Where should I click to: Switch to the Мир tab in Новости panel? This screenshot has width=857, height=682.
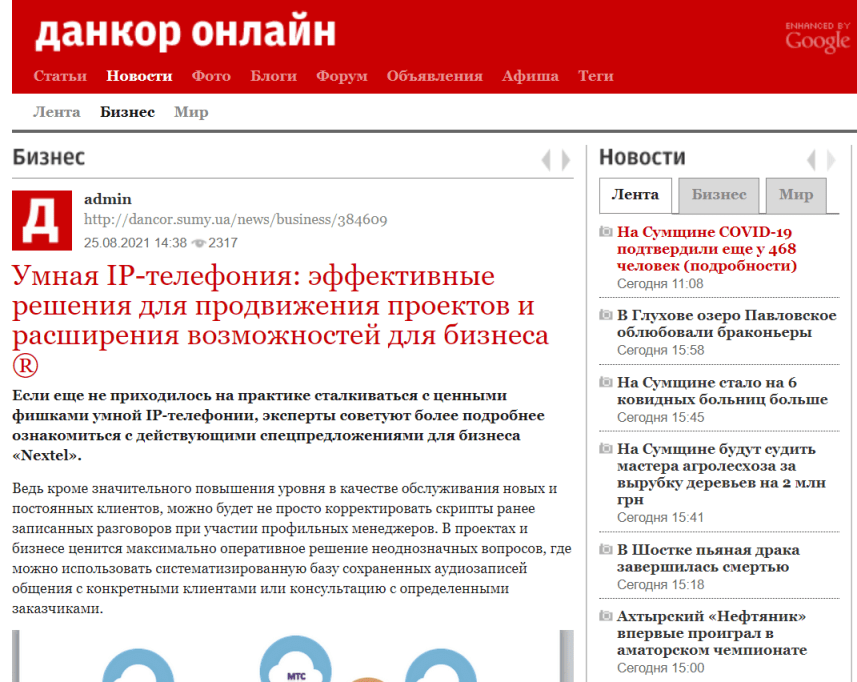(x=795, y=196)
